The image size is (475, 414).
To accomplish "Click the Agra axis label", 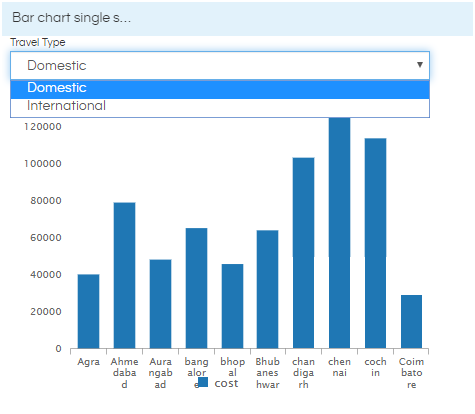I will [x=88, y=362].
